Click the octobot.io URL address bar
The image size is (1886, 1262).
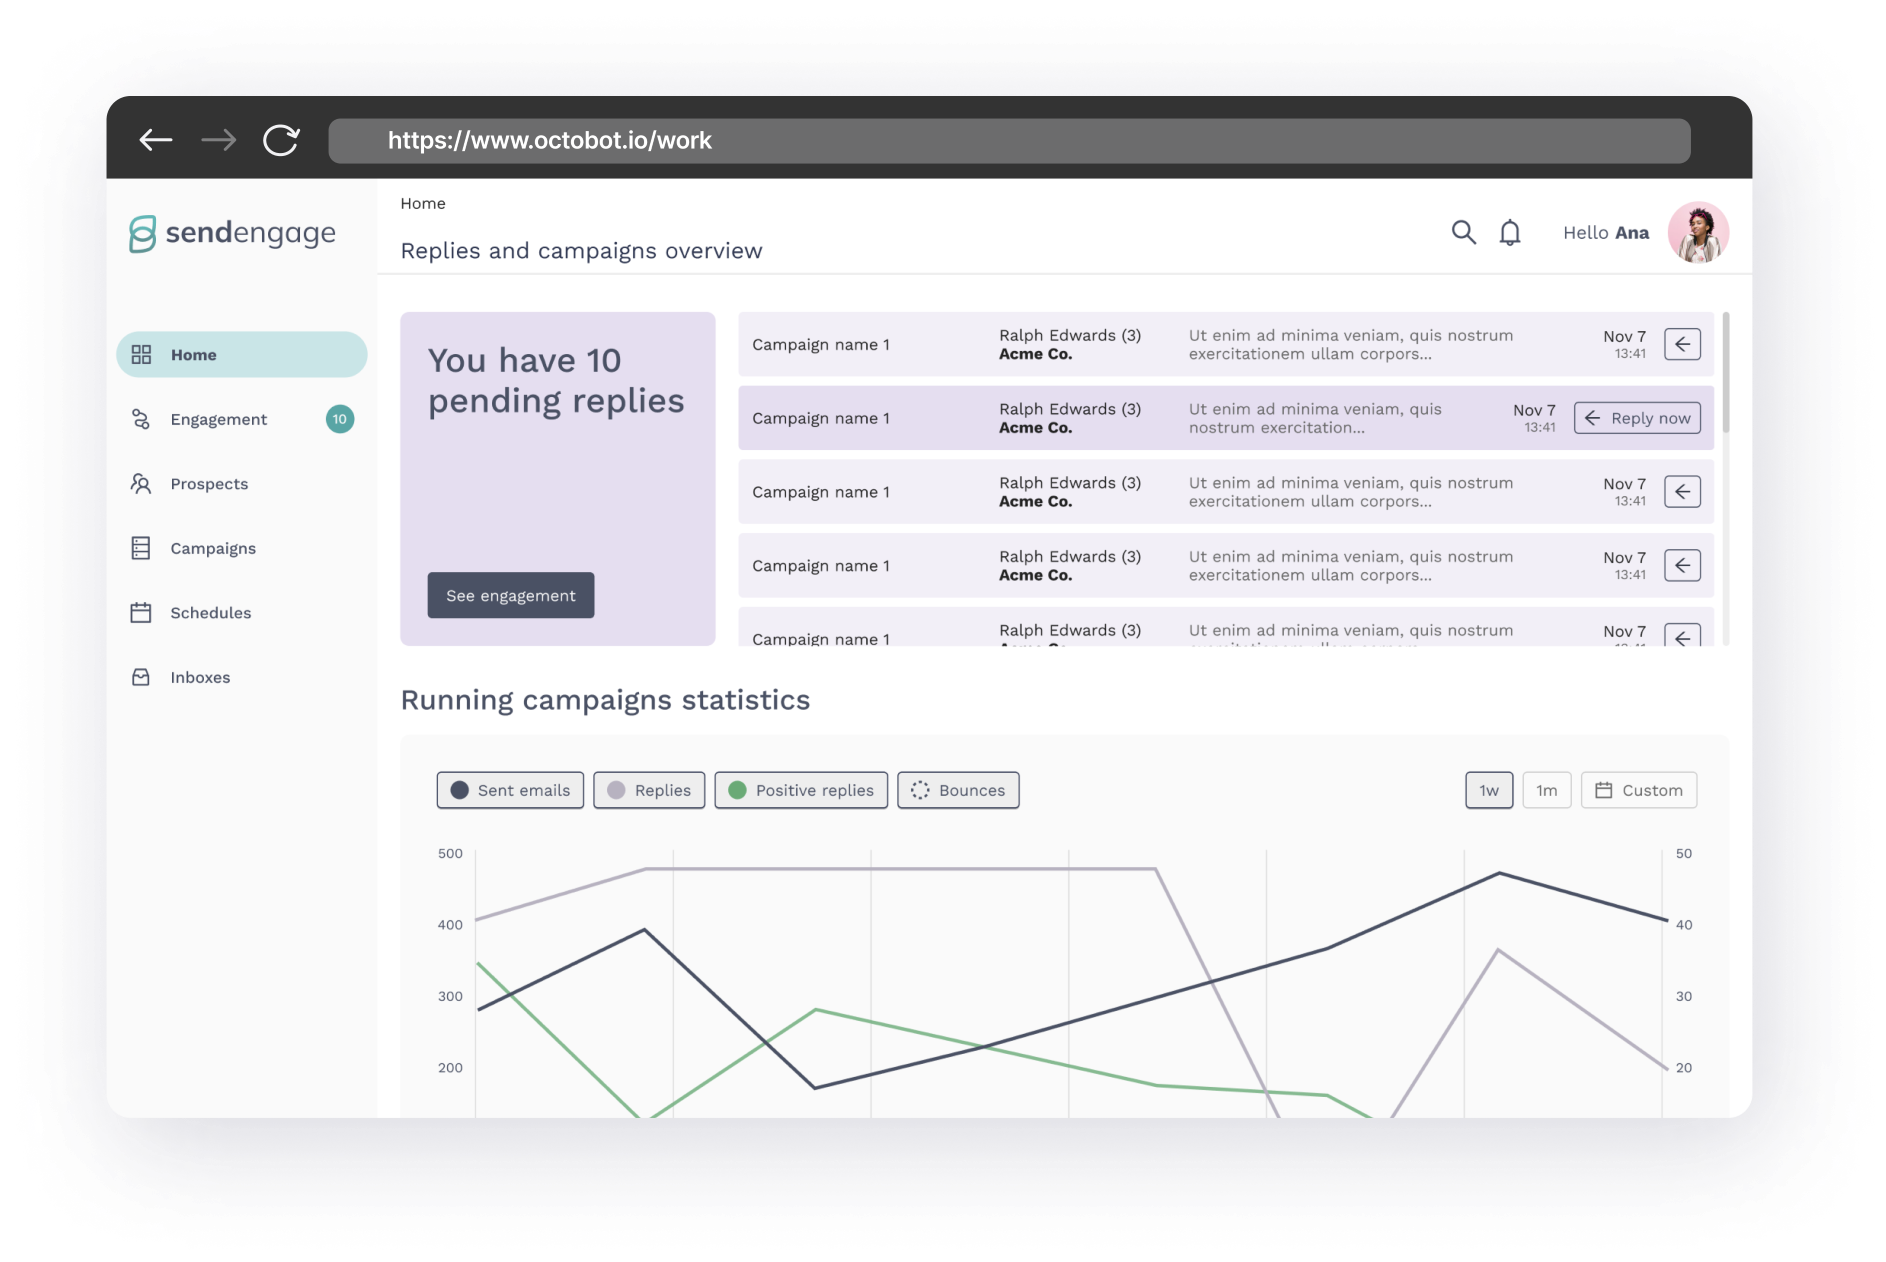[x=1009, y=140]
